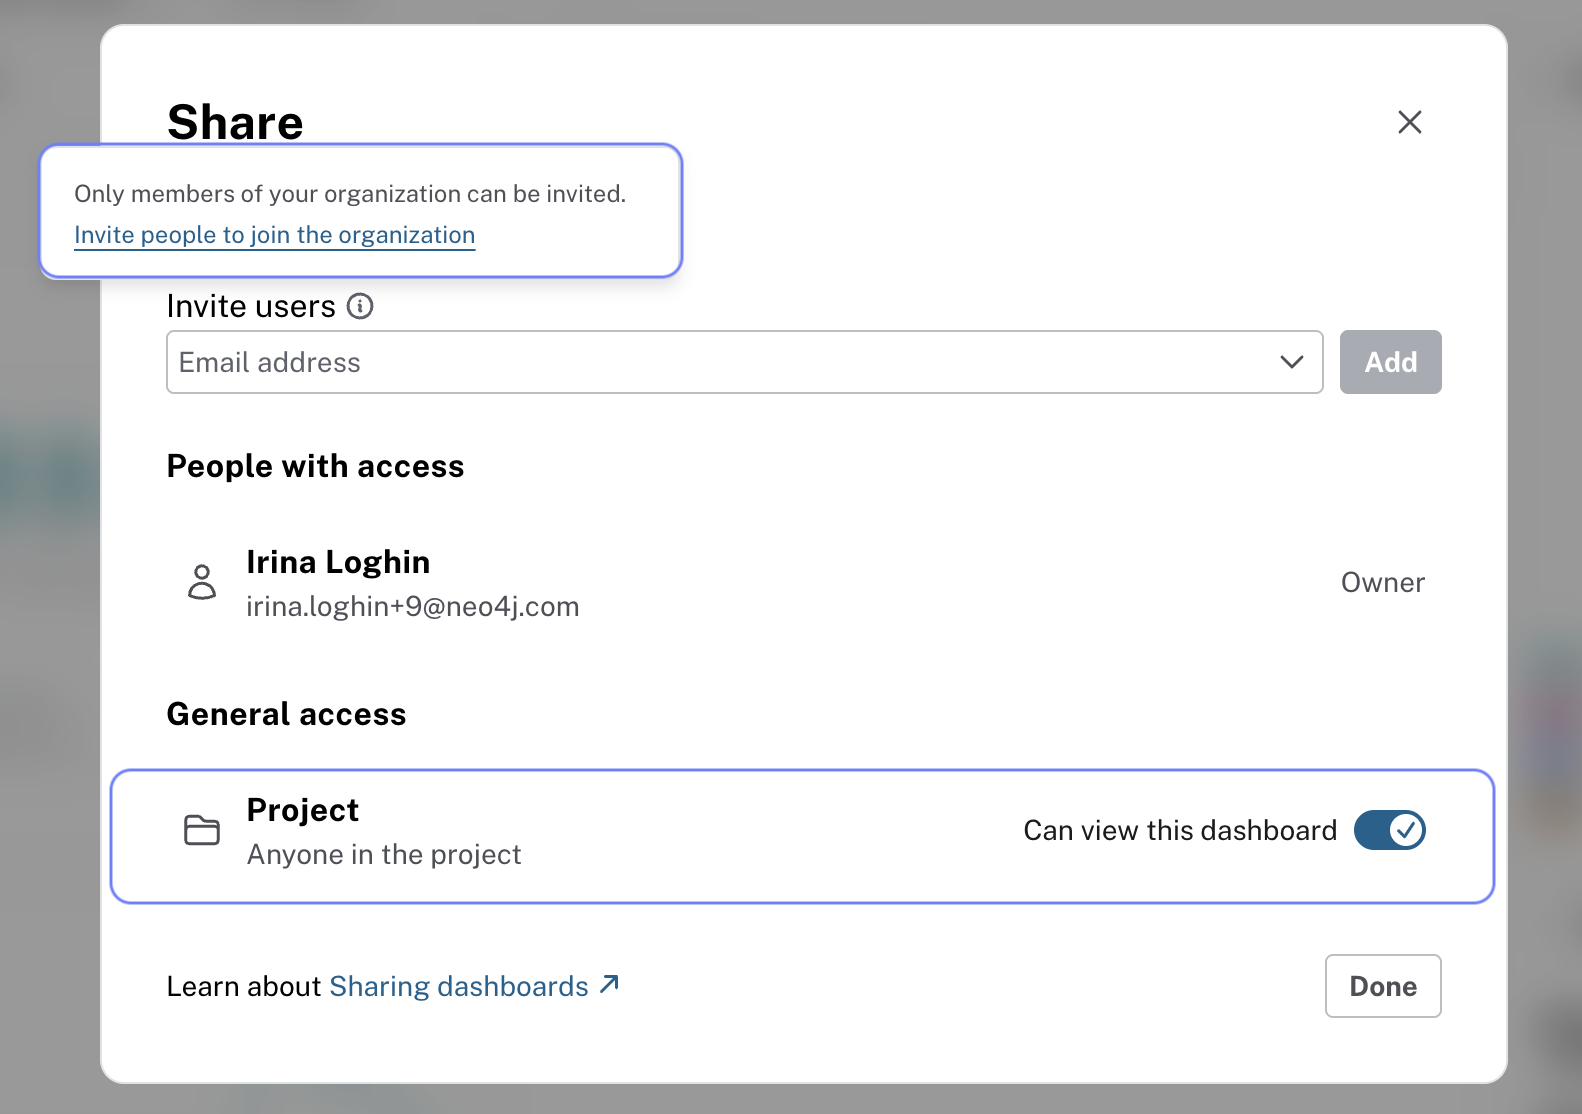Expand the Email address dropdown chevron
This screenshot has width=1582, height=1114.
tap(1291, 362)
